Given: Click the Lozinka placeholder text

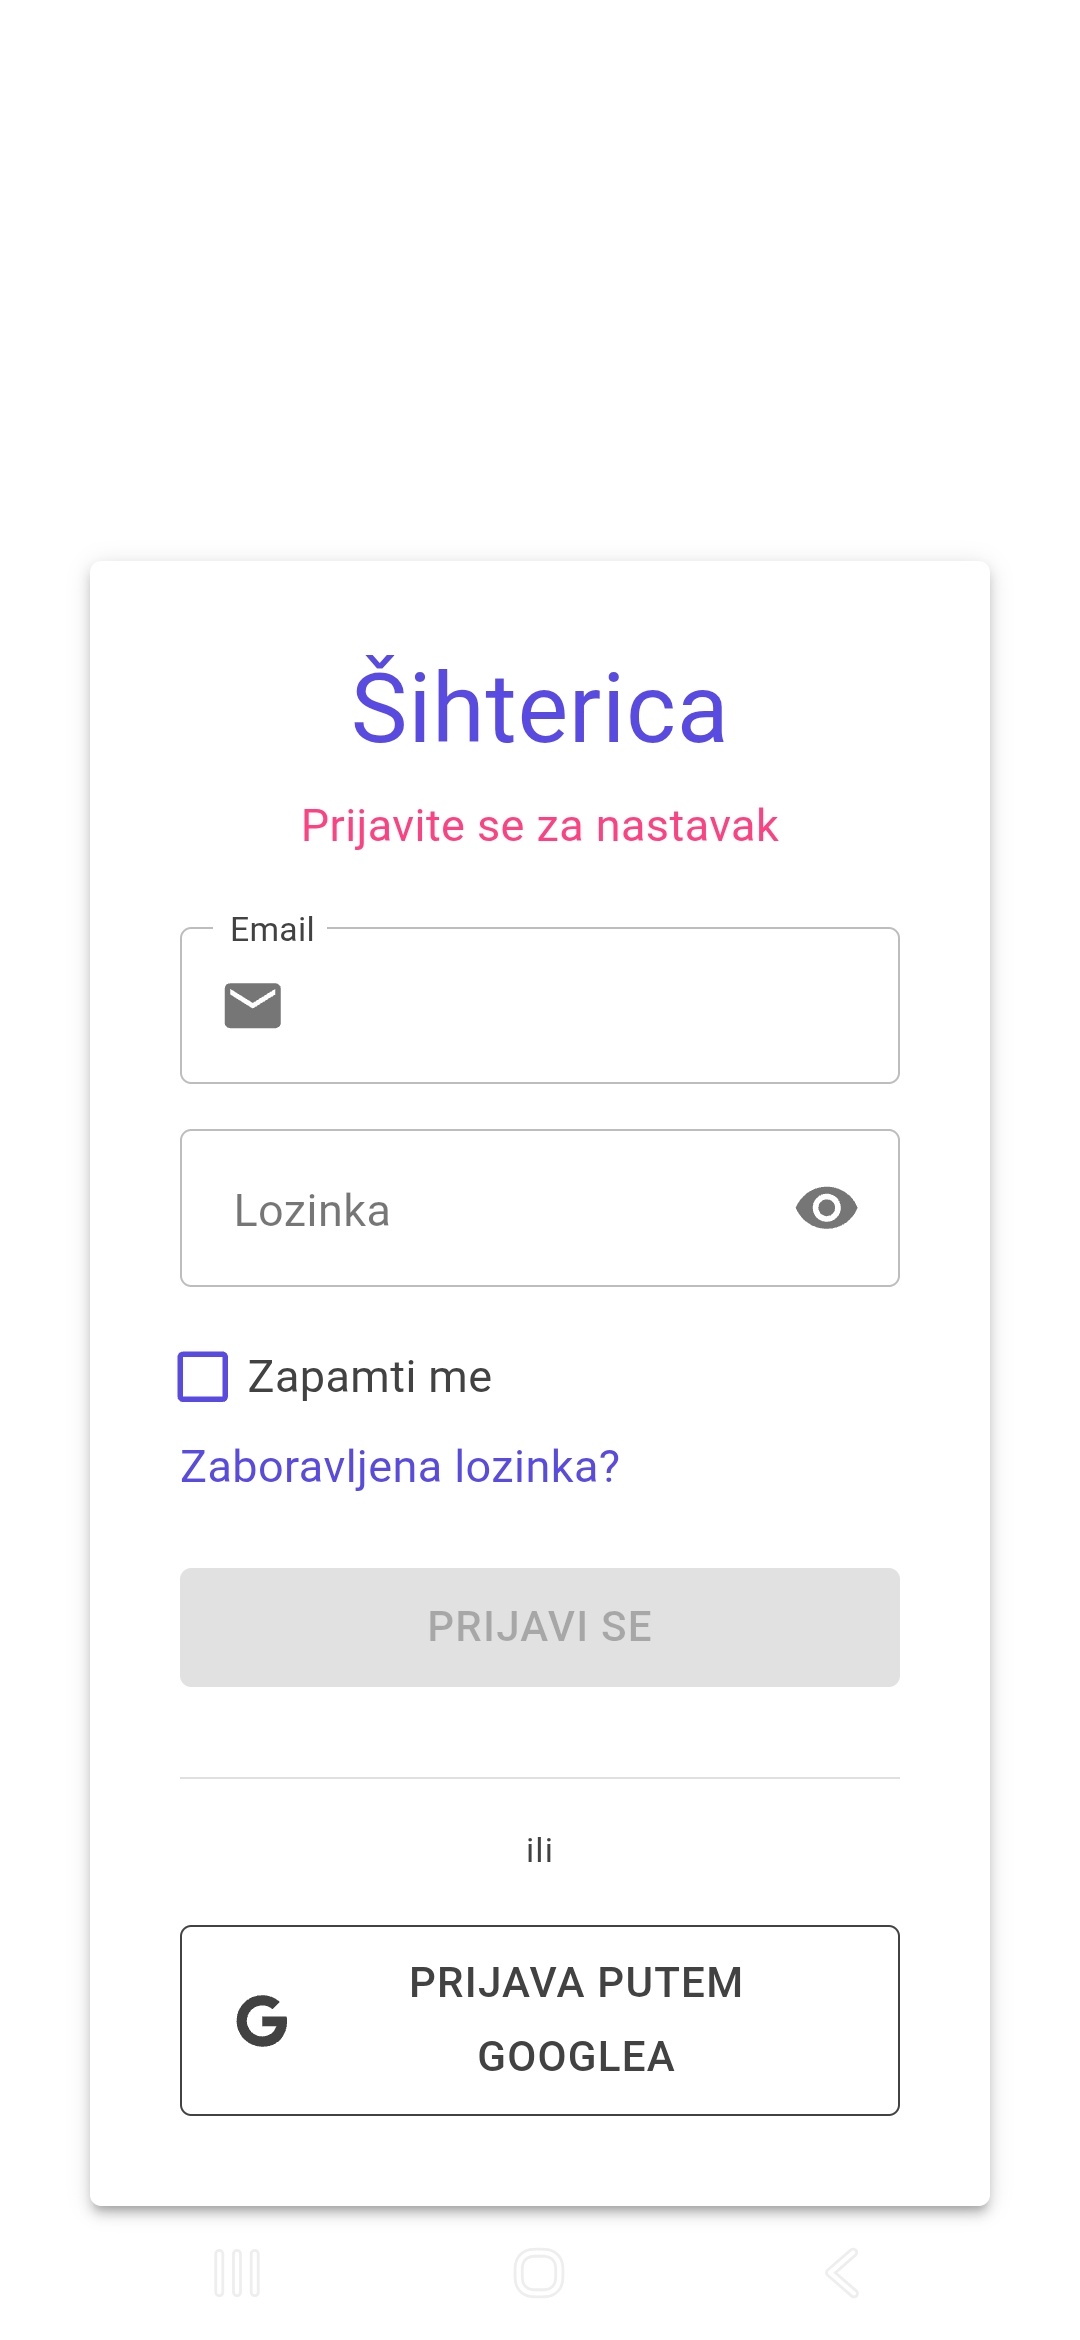Looking at the screenshot, I should coord(312,1209).
